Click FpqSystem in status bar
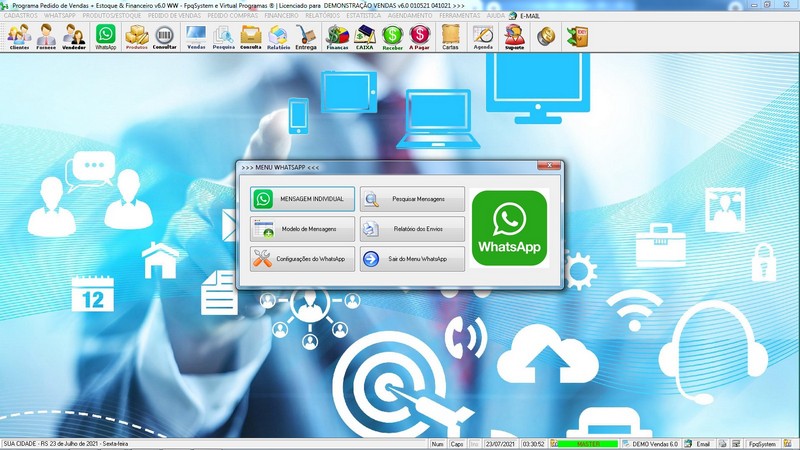The height and width of the screenshot is (450, 800). [762, 444]
